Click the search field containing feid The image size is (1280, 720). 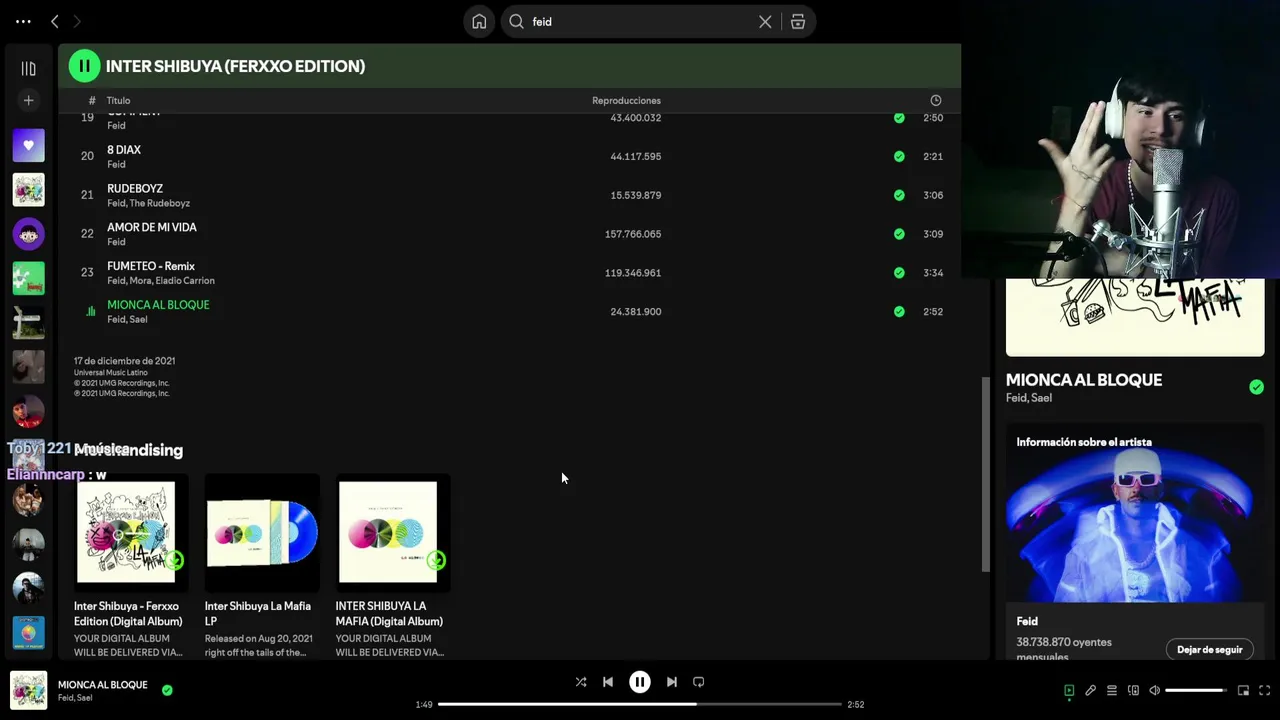click(640, 21)
